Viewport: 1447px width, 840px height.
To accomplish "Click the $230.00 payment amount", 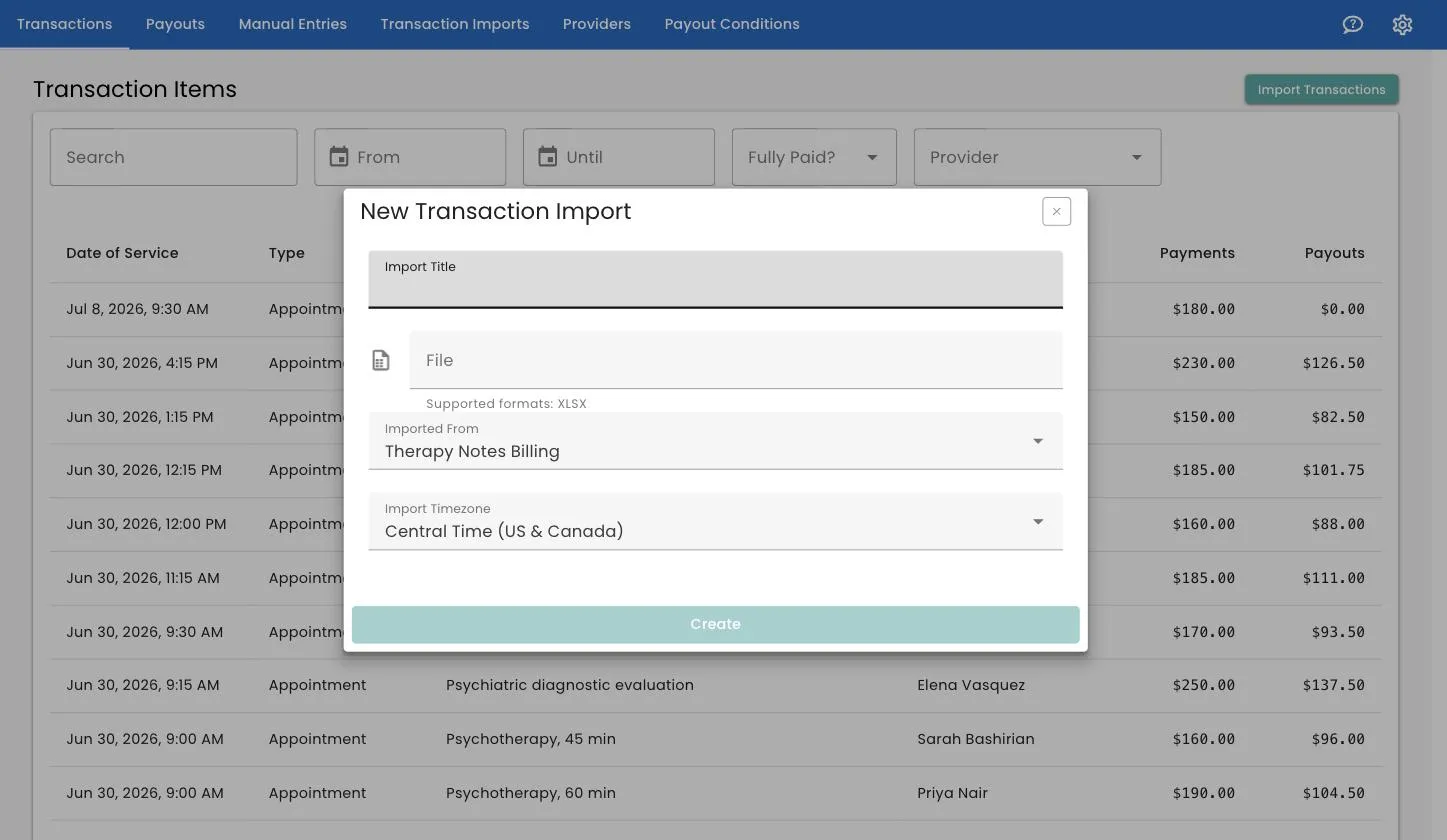I will pos(1204,363).
